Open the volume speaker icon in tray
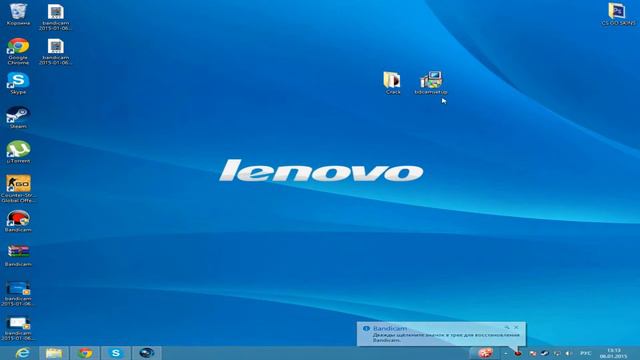Screen dimensions: 640x360 tap(569, 353)
